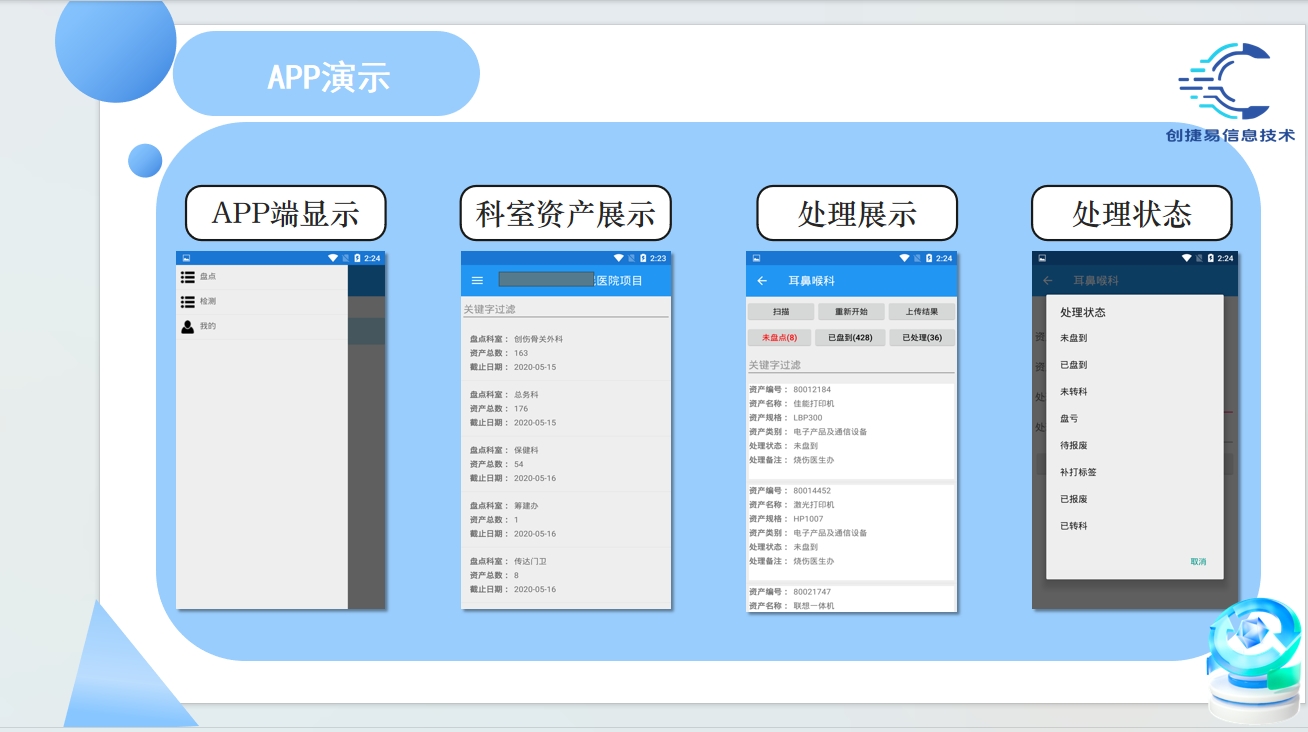Click the crystal browser icon at bottom right
Screen dimensions: 1308x732
click(1252, 660)
